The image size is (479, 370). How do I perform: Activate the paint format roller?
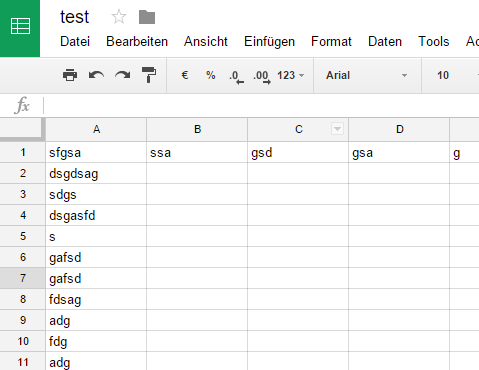coord(149,75)
